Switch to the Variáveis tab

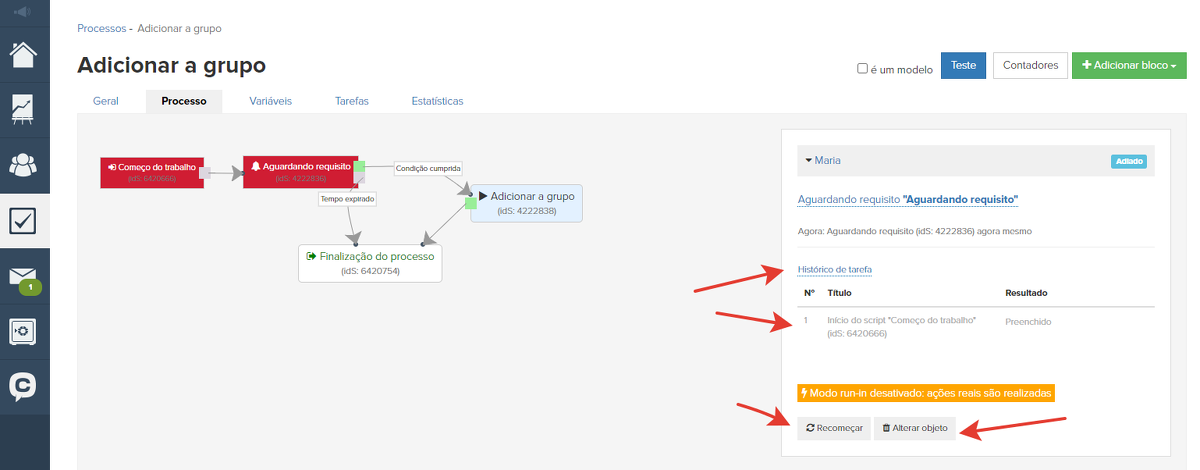(270, 101)
